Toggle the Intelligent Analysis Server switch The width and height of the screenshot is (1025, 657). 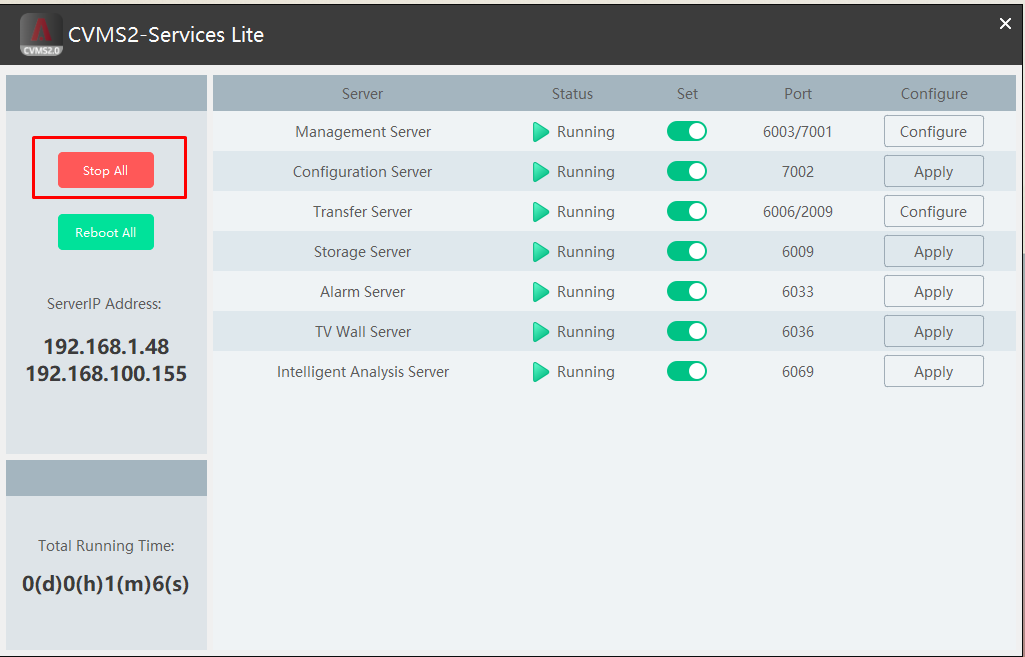pyautogui.click(x=686, y=371)
